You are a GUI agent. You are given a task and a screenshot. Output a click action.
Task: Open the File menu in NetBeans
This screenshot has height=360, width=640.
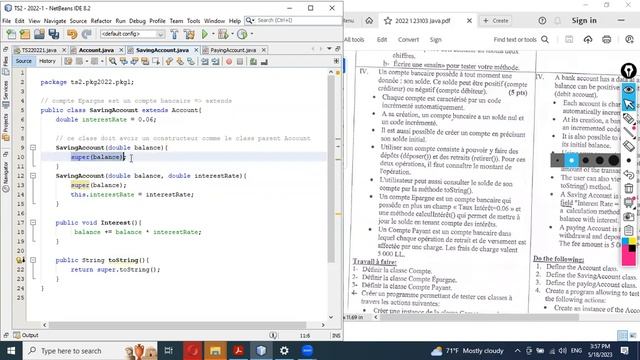[x=7, y=21]
